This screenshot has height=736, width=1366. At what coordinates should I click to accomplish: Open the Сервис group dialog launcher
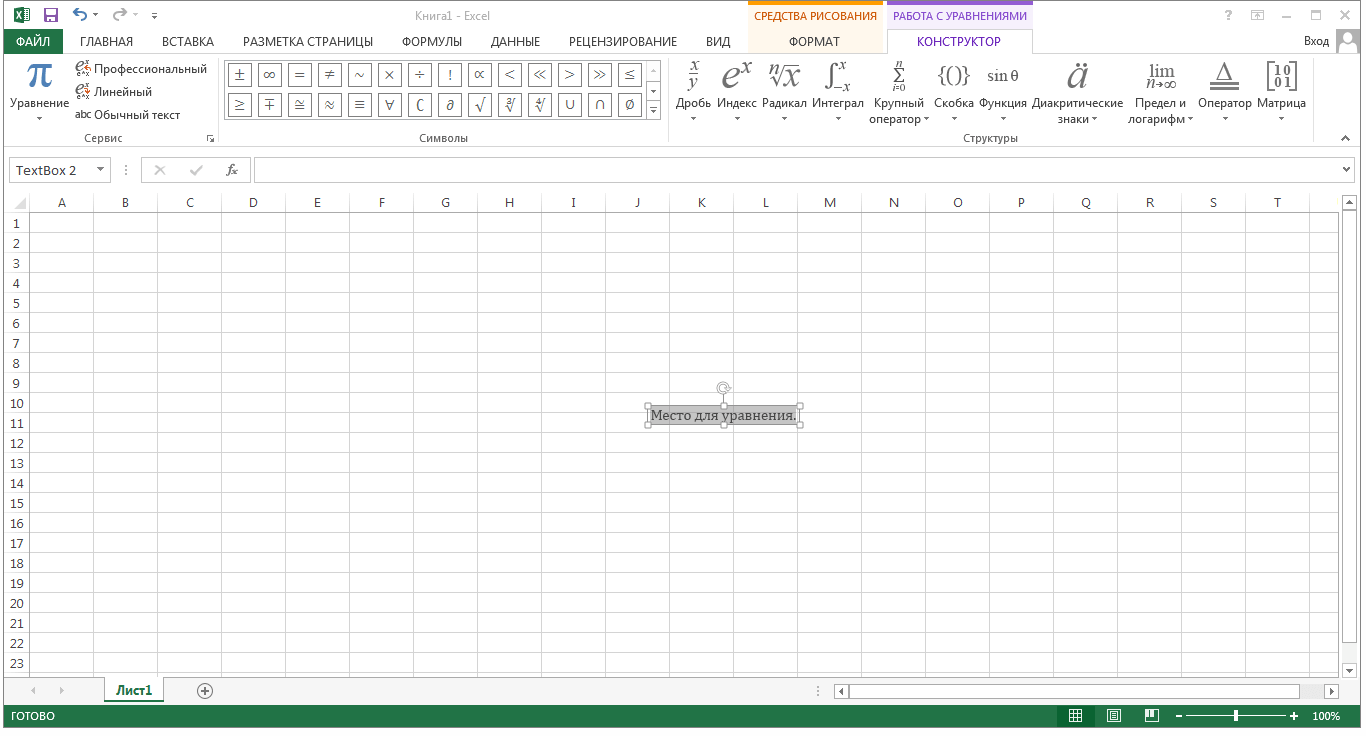coord(211,138)
